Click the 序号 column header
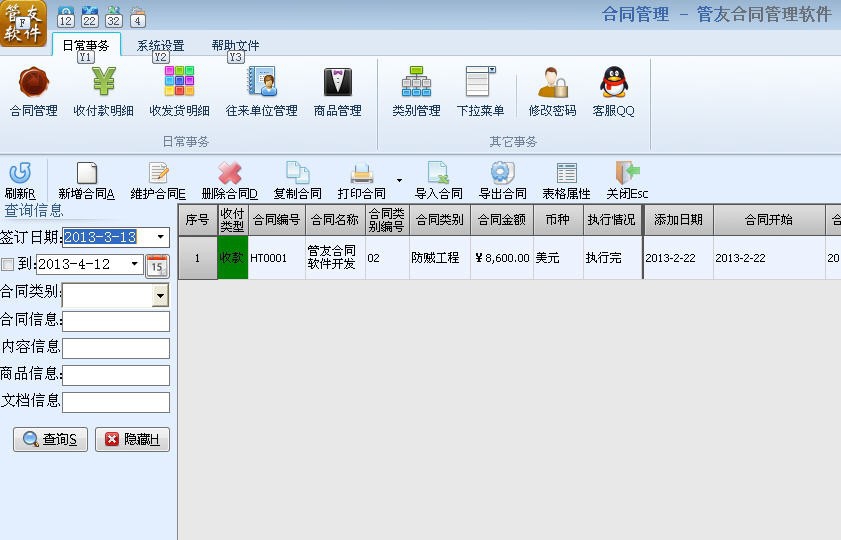Viewport: 841px width, 540px height. 197,220
